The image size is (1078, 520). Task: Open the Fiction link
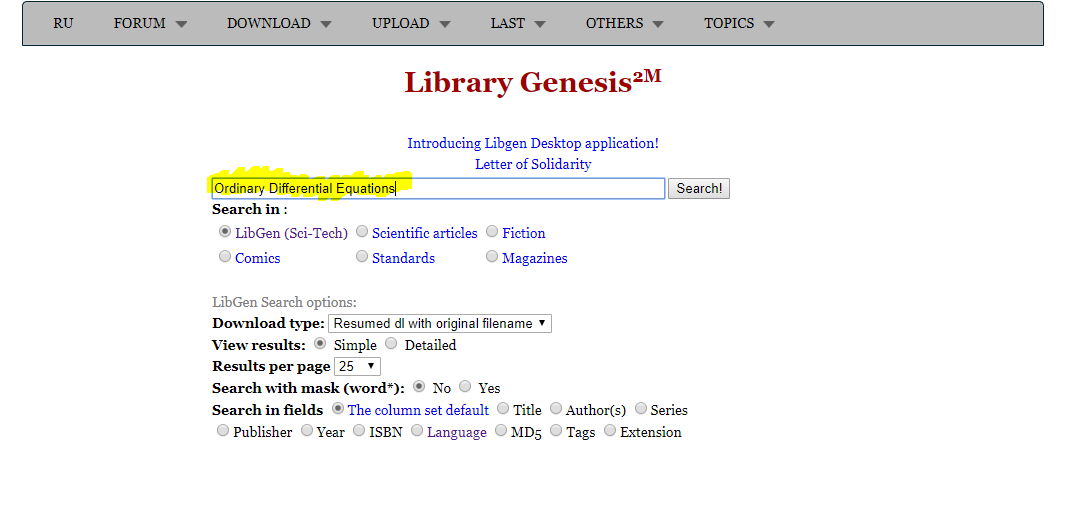524,233
